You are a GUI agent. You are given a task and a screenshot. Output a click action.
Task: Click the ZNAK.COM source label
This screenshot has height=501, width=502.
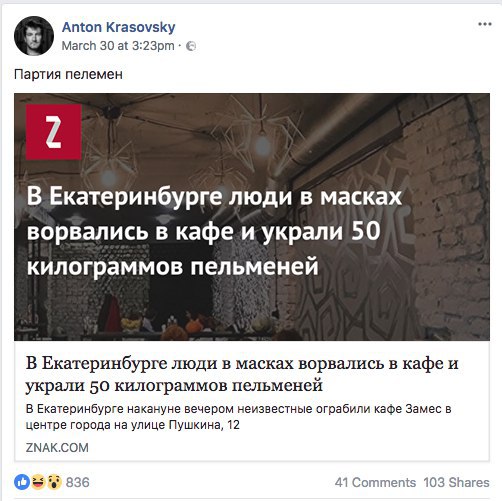click(x=57, y=447)
